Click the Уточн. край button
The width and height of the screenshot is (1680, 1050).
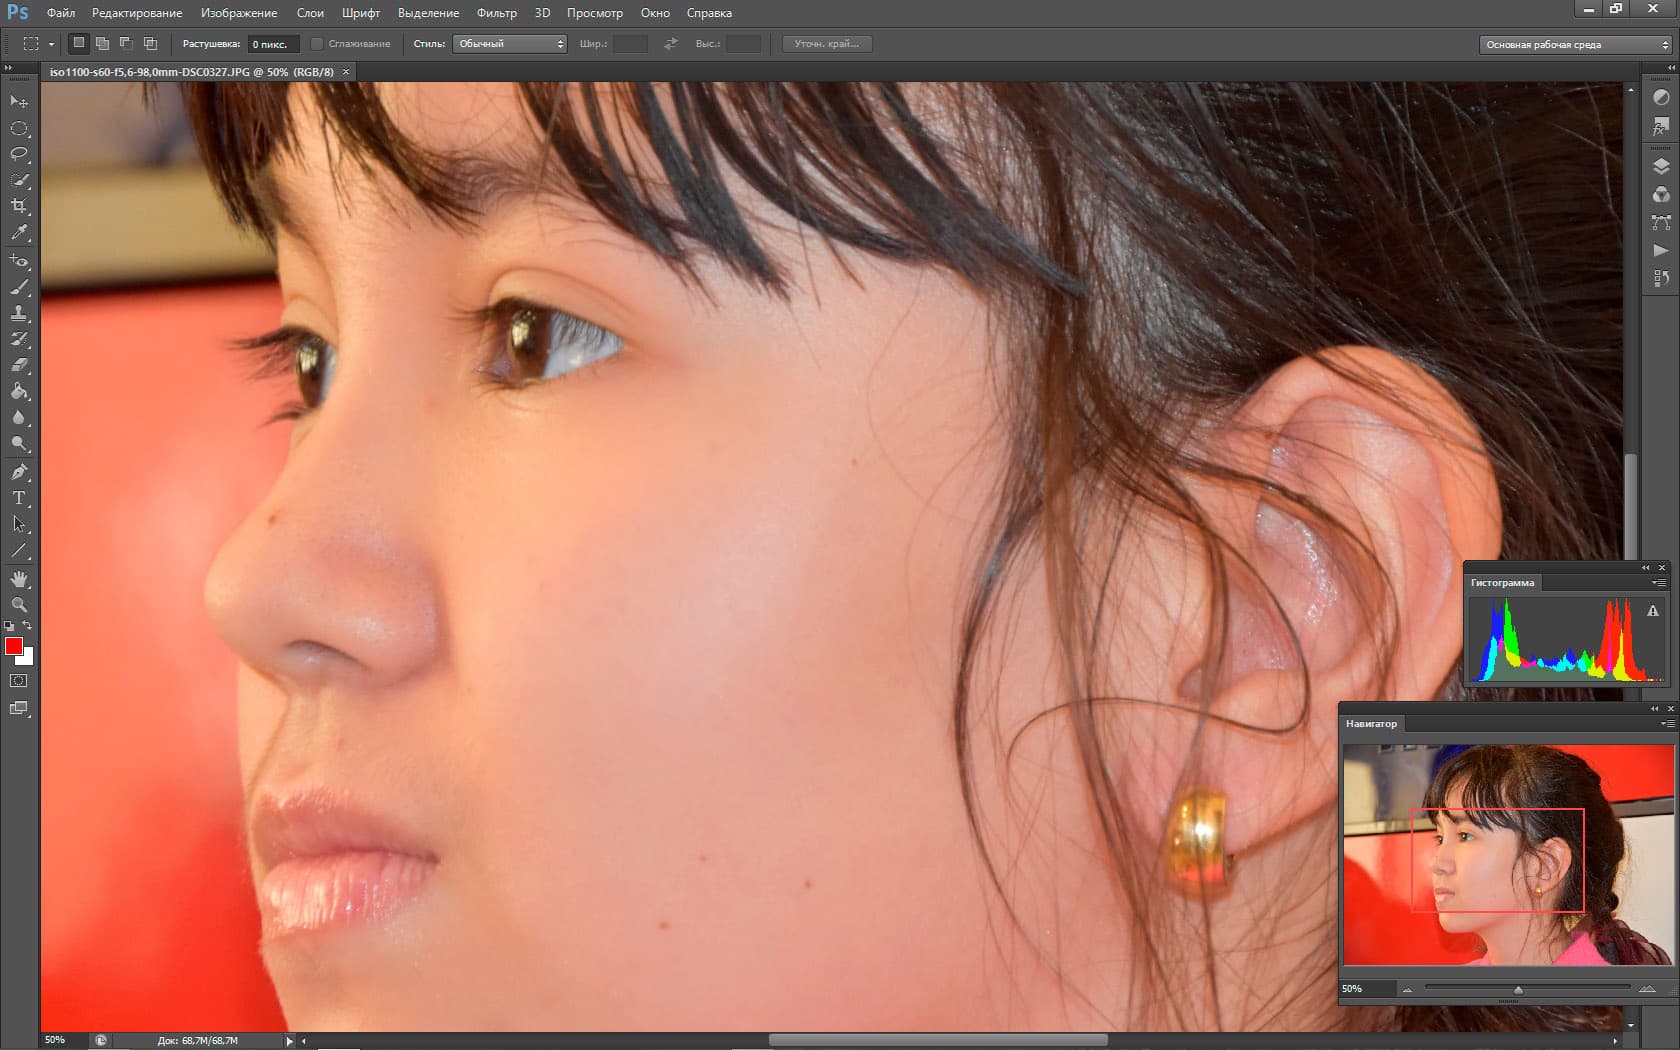827,44
